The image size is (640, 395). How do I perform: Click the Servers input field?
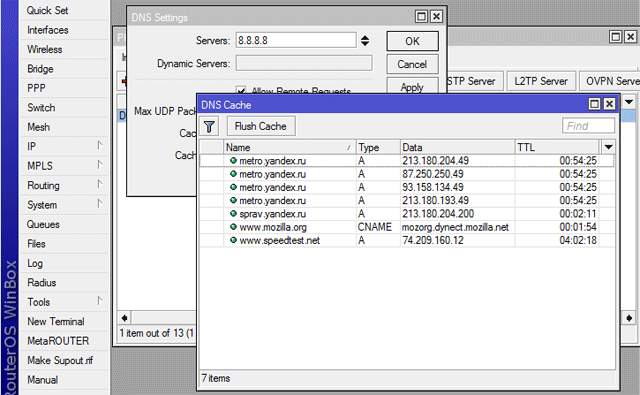point(296,40)
